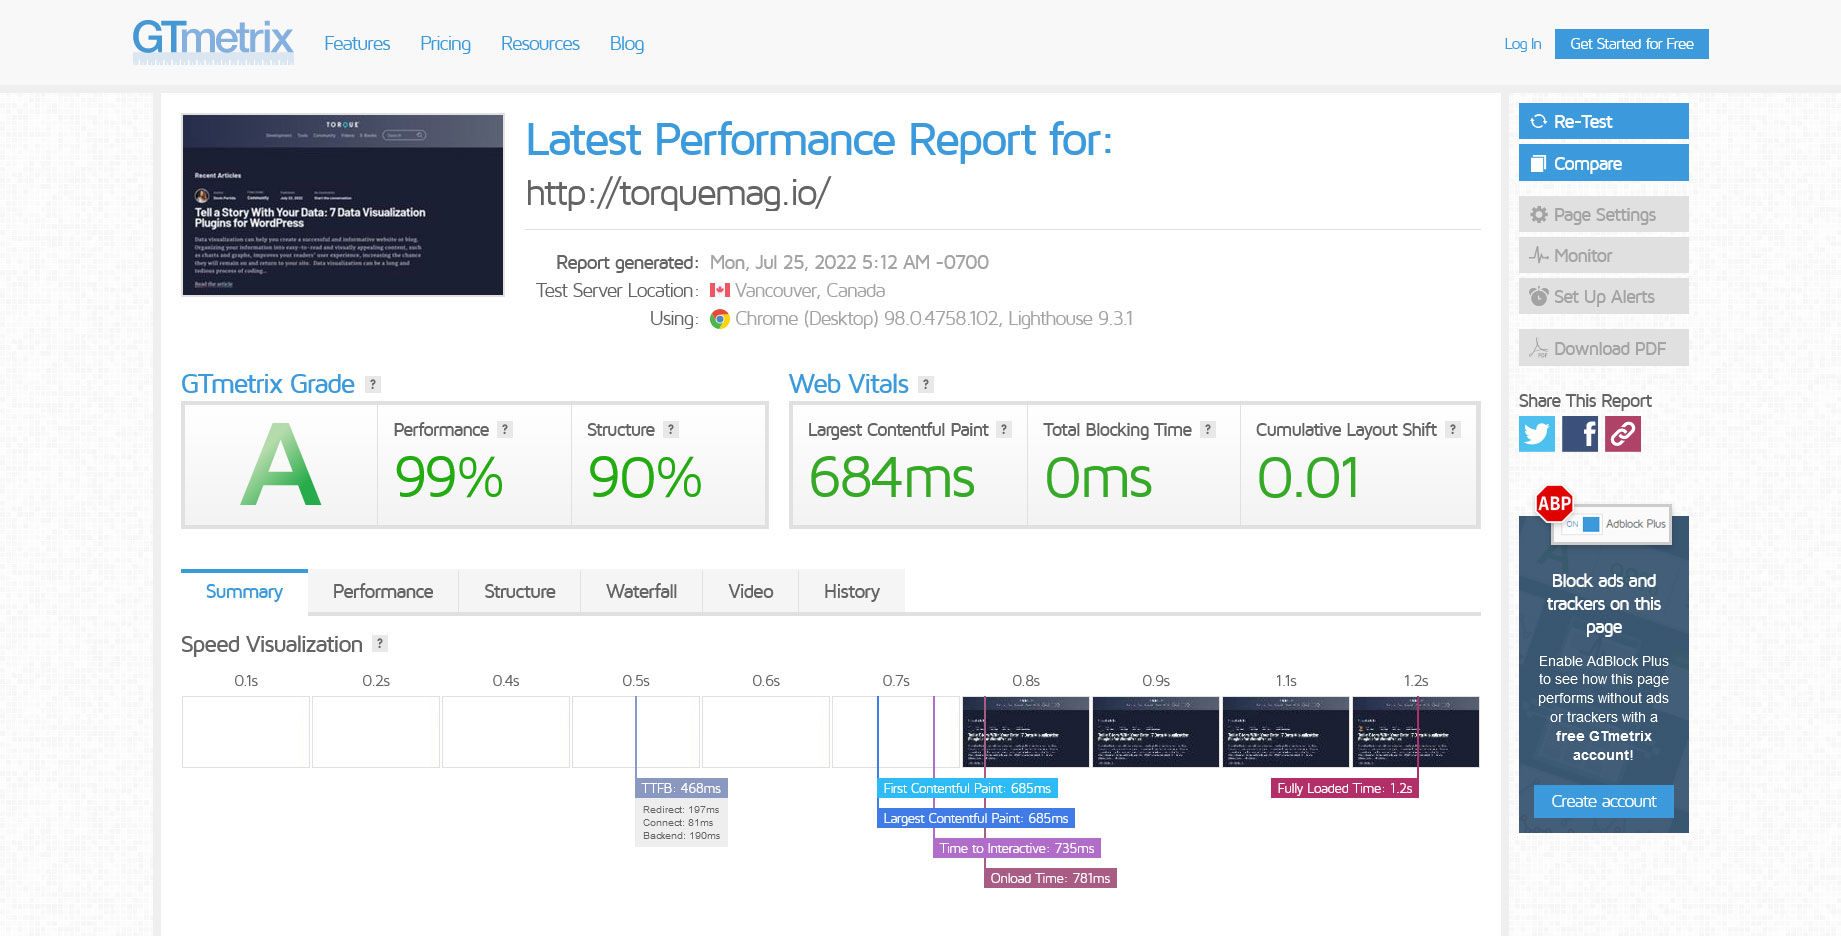Click the TTFB: 468ms marker
Image resolution: width=1841 pixels, height=936 pixels.
(x=681, y=788)
